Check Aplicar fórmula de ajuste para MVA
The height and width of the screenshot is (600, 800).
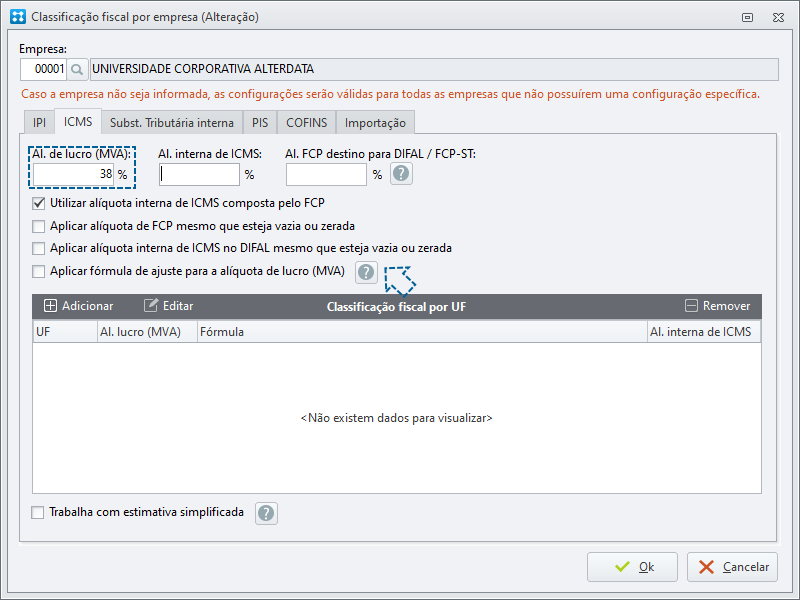(38, 271)
